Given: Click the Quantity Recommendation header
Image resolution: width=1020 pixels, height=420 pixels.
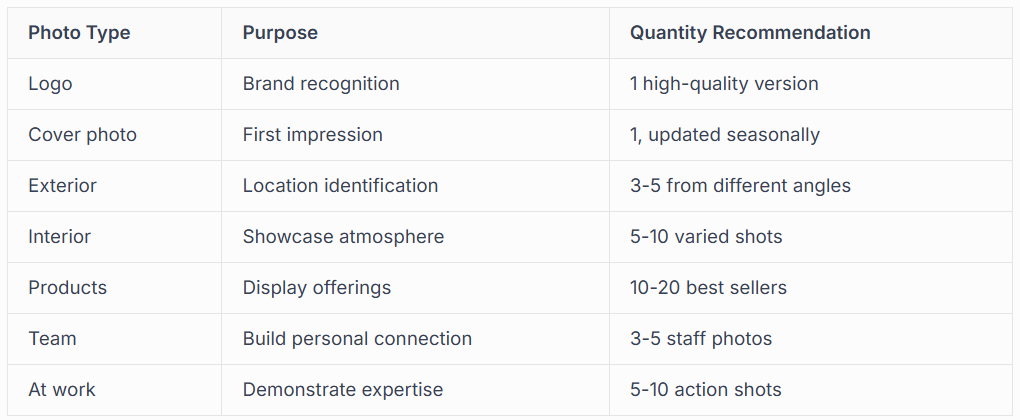Looking at the screenshot, I should click(750, 33).
